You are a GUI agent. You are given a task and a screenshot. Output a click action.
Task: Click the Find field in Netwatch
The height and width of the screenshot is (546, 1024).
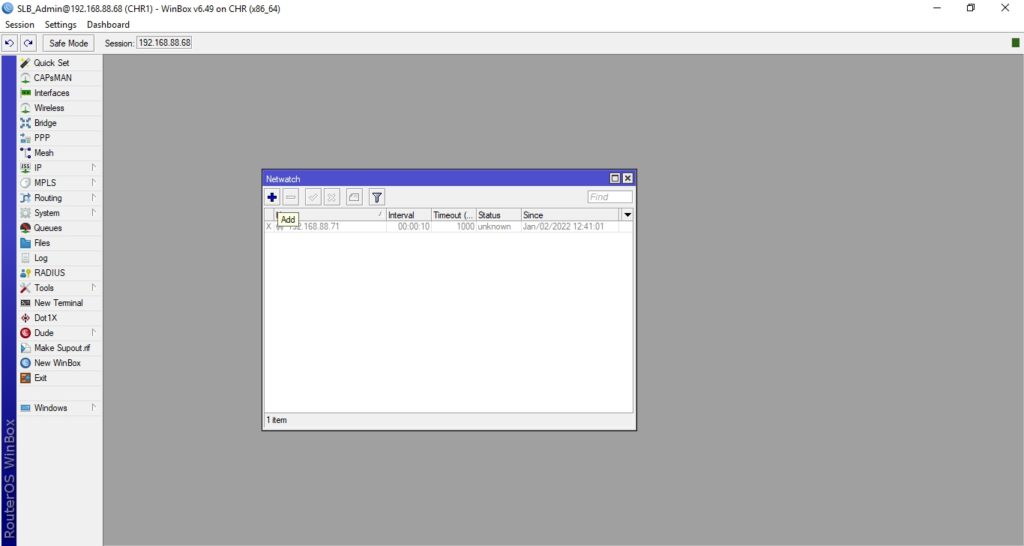610,197
